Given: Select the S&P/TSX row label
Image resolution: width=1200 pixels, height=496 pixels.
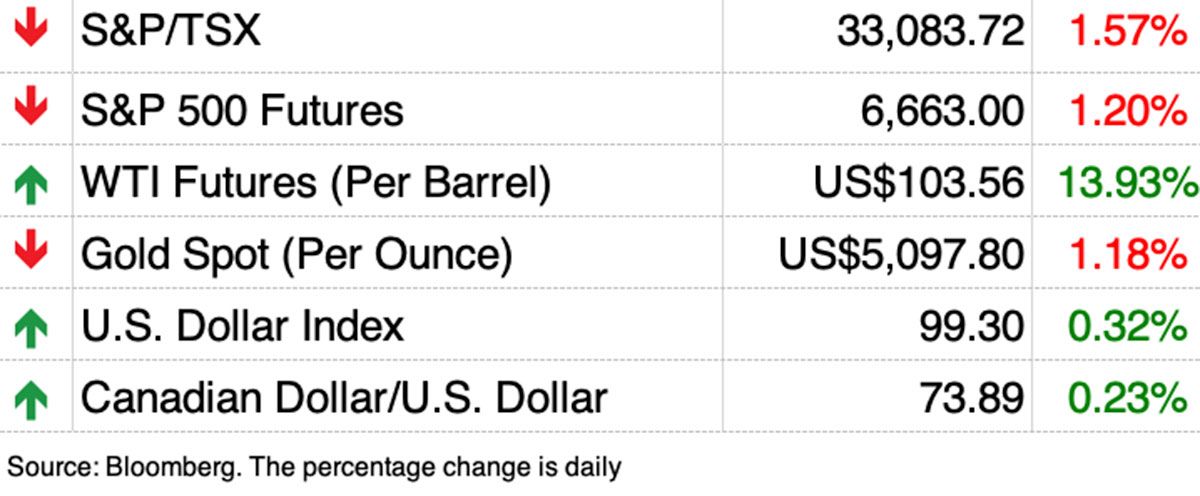Looking at the screenshot, I should coord(170,32).
